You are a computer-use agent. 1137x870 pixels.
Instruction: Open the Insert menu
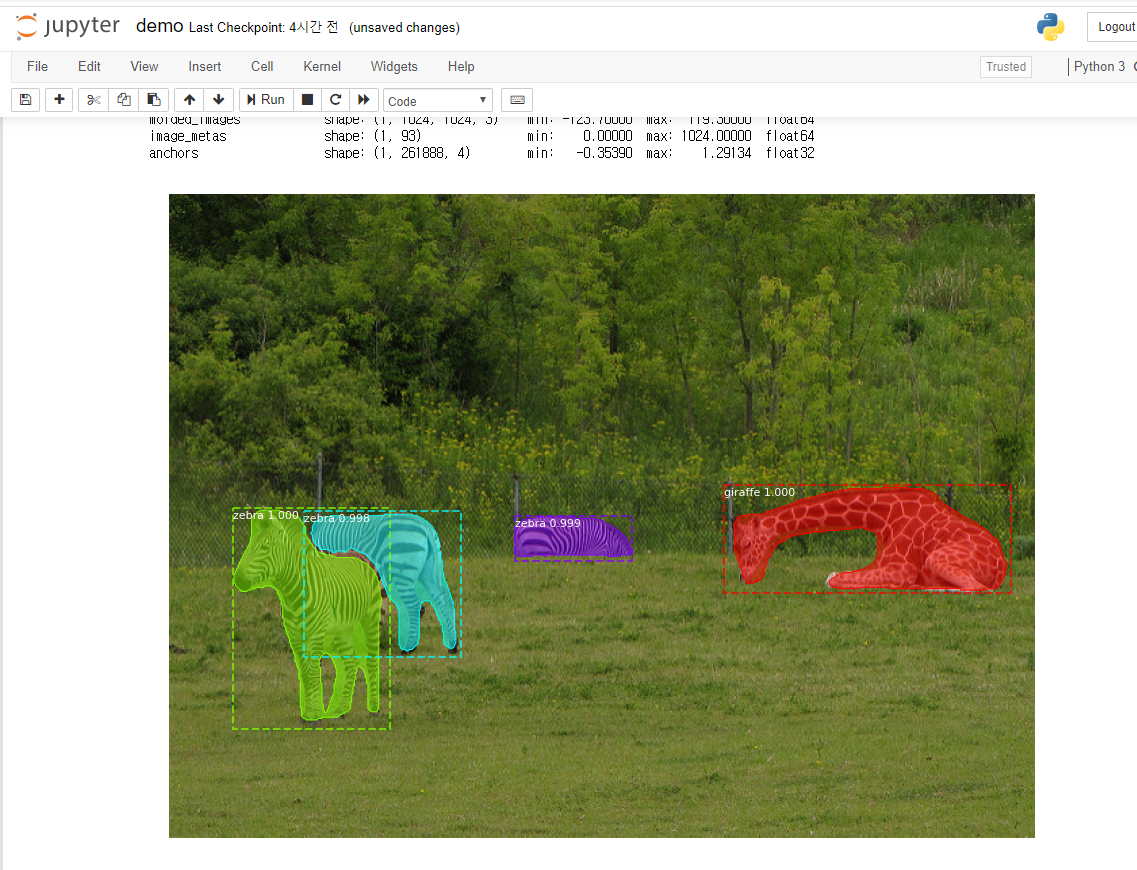pos(204,67)
